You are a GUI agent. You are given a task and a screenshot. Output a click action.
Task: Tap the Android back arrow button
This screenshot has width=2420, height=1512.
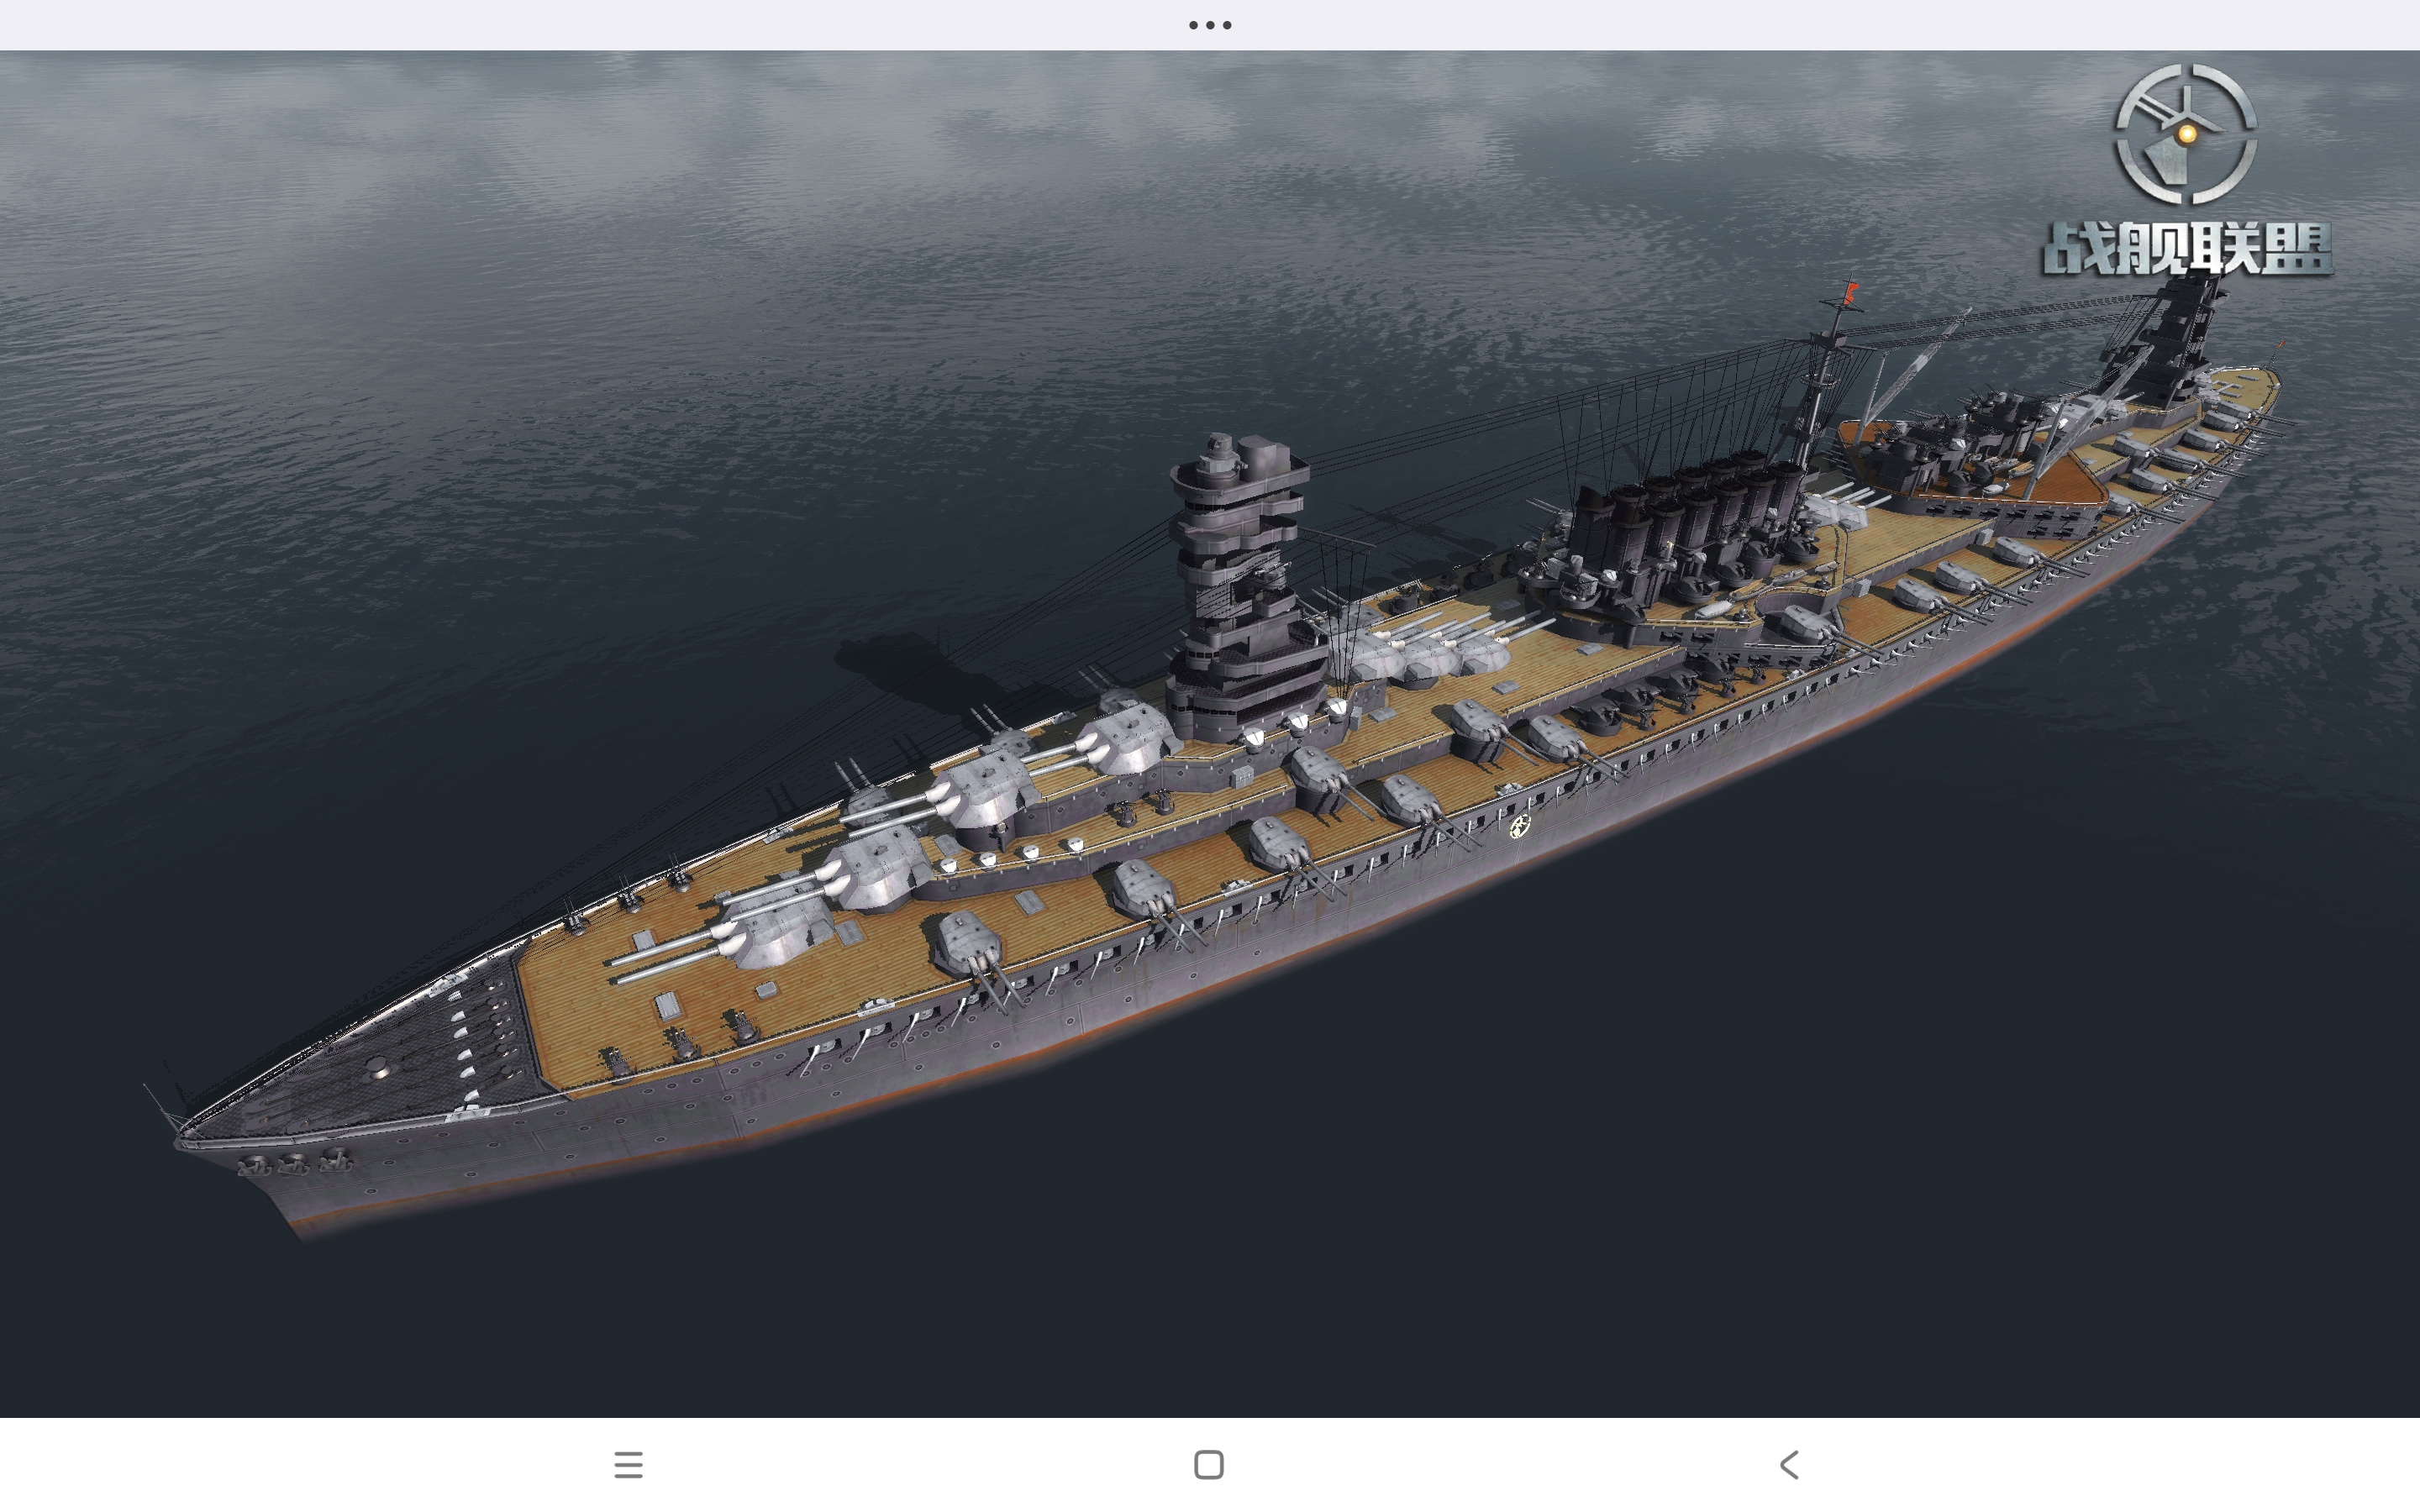click(1789, 1465)
